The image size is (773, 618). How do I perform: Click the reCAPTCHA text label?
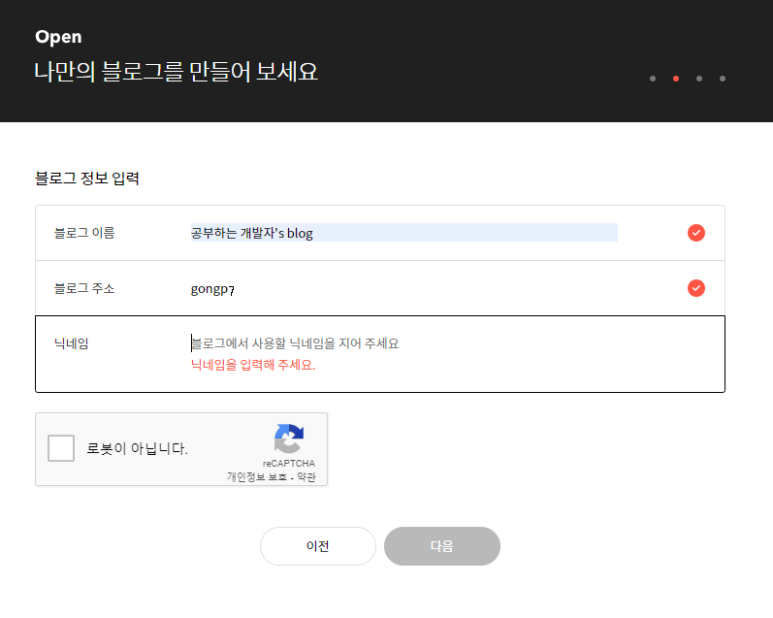tap(288, 463)
